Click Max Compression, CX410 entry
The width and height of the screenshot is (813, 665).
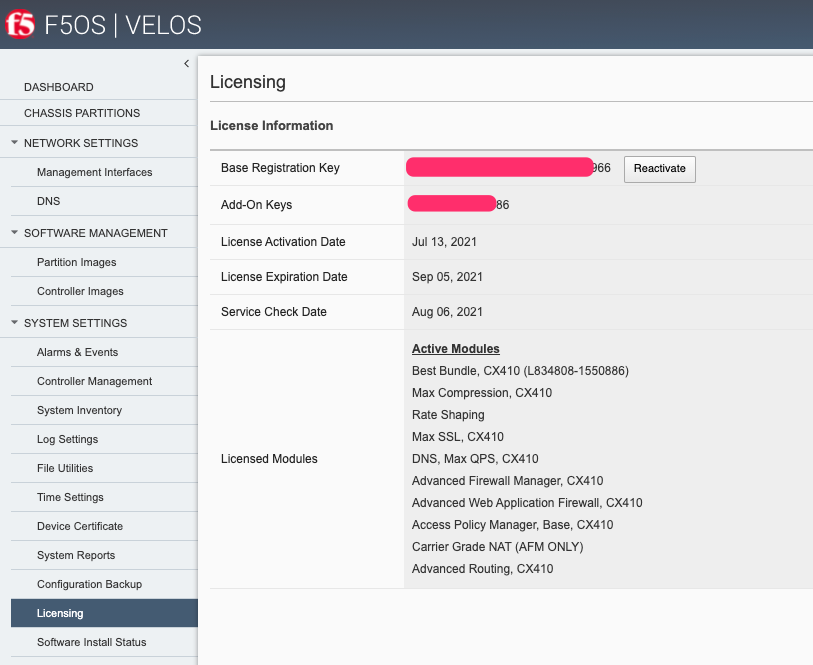482,393
